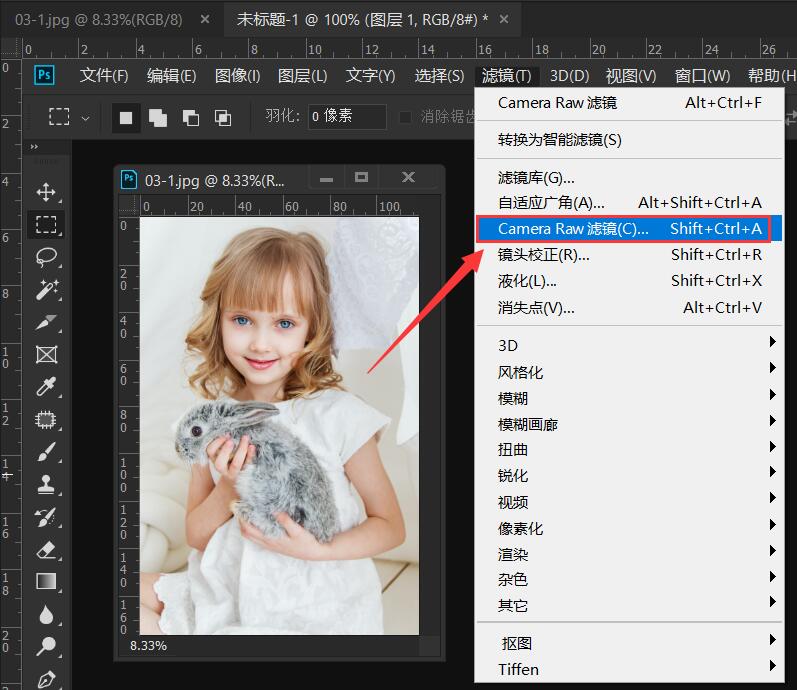Select the Lasso tool
Image resolution: width=797 pixels, height=690 pixels.
(46, 257)
